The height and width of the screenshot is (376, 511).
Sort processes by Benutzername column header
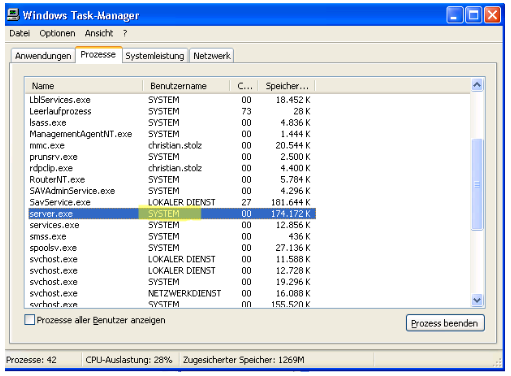(186, 86)
